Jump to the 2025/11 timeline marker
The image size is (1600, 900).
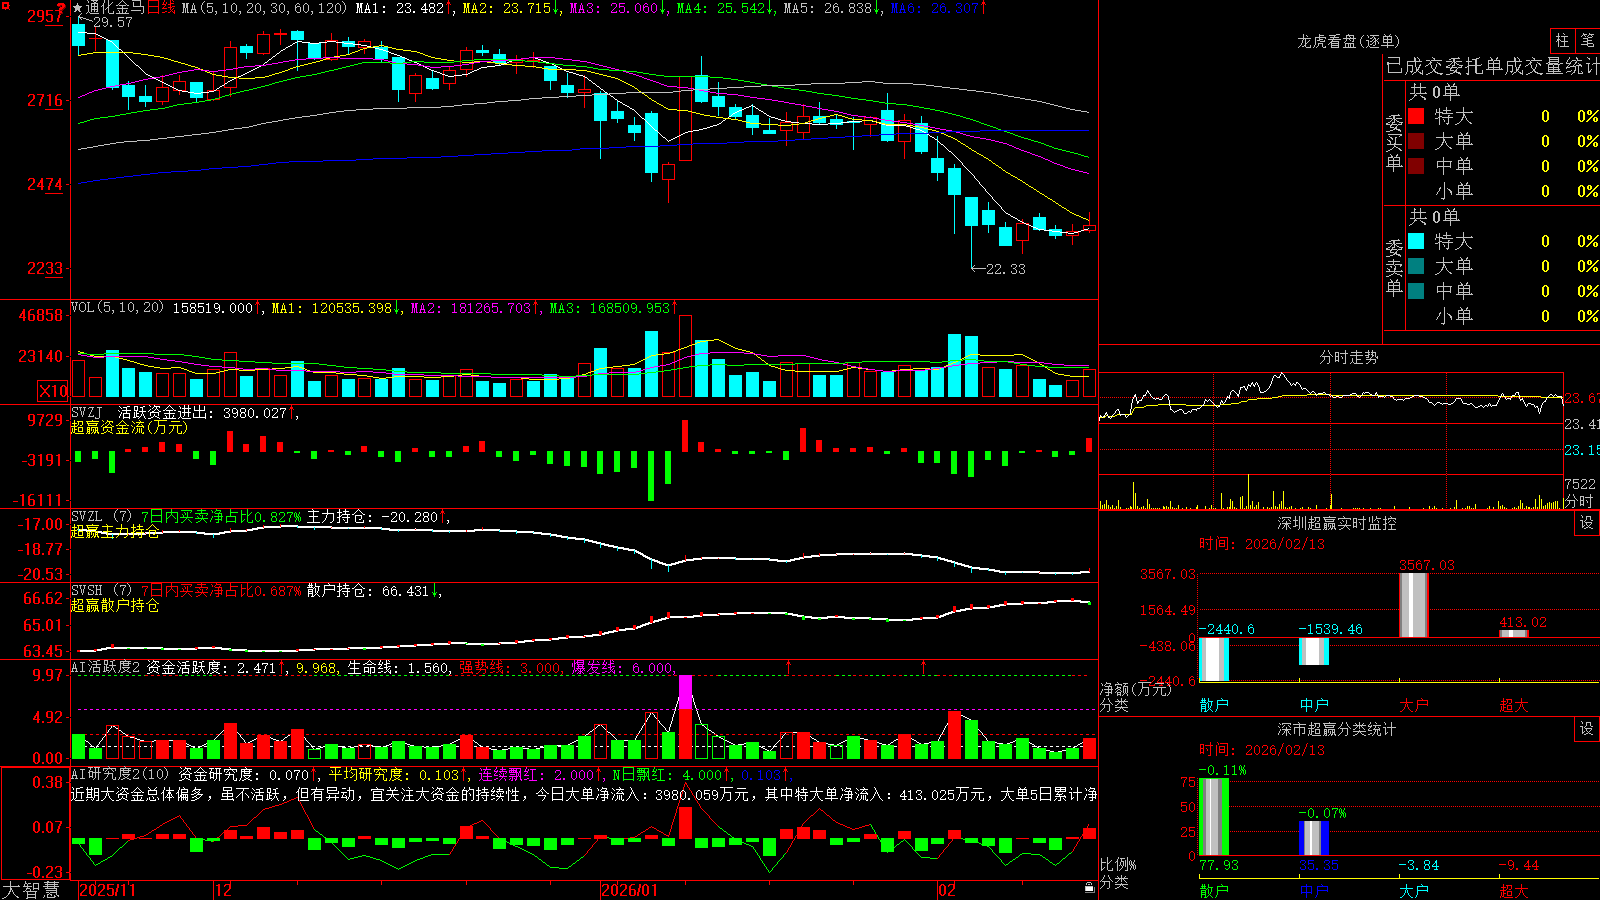(107, 890)
